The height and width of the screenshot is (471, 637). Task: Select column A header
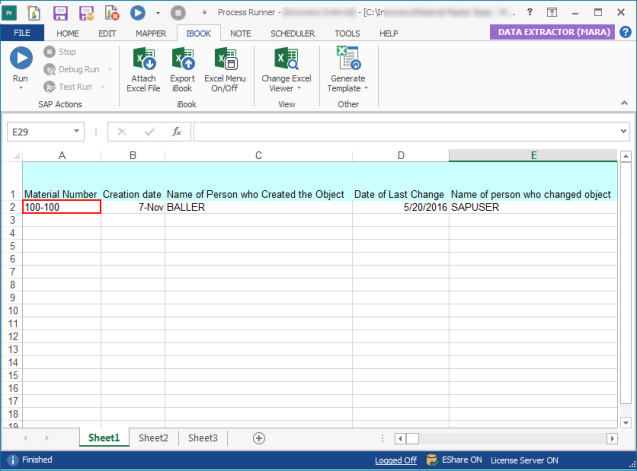62,156
